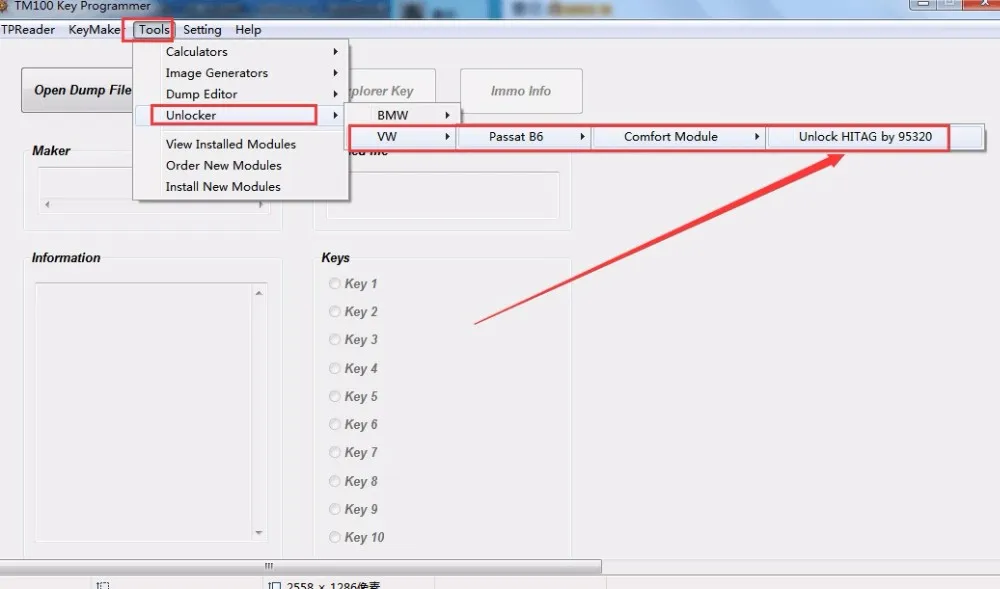Viewport: 1000px width, 589px height.
Task: Click Information box scroll up arrow
Action: pyautogui.click(x=259, y=293)
